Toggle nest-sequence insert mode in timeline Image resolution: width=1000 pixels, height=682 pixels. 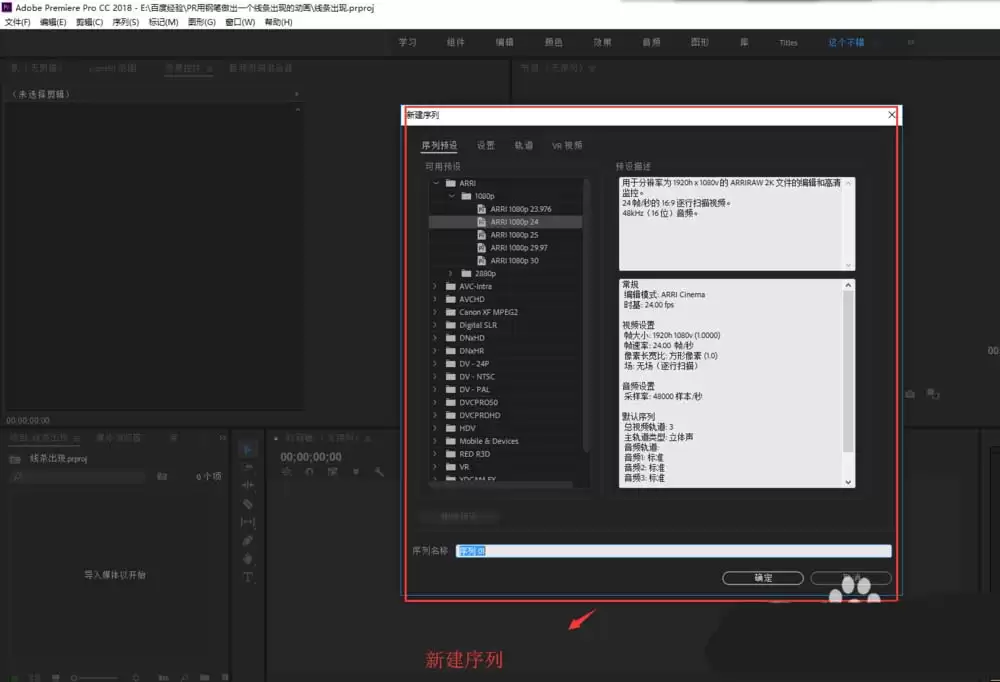coord(286,472)
